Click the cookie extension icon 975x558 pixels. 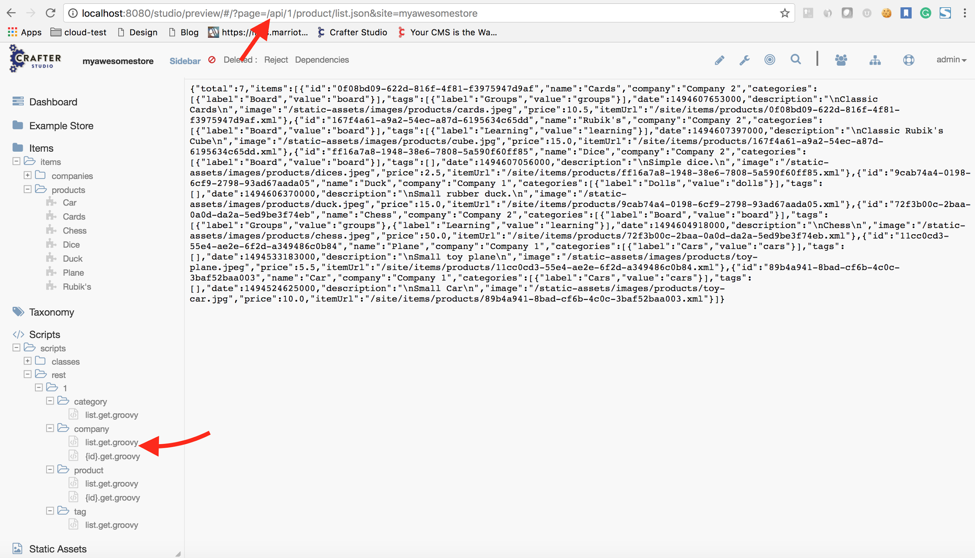click(x=886, y=13)
